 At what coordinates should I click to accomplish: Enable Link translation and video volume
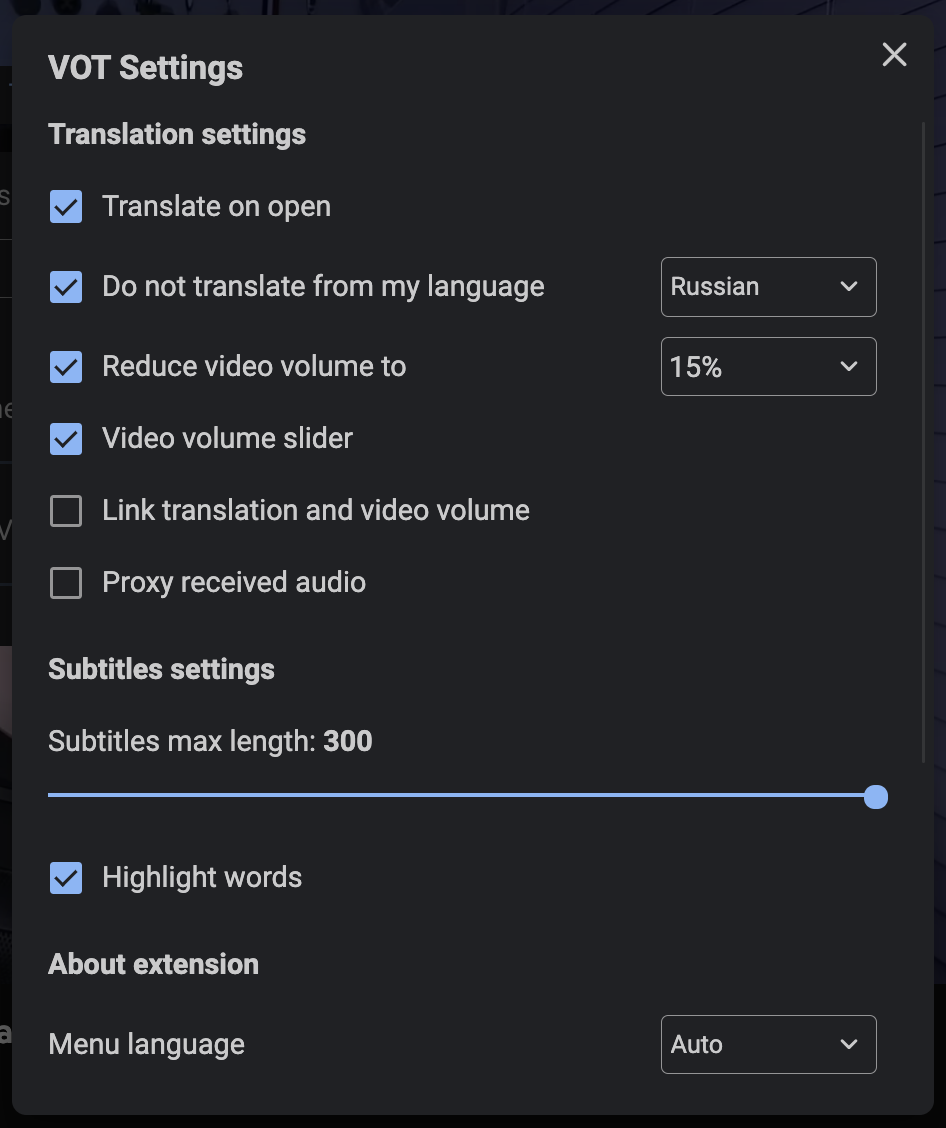tap(65, 510)
